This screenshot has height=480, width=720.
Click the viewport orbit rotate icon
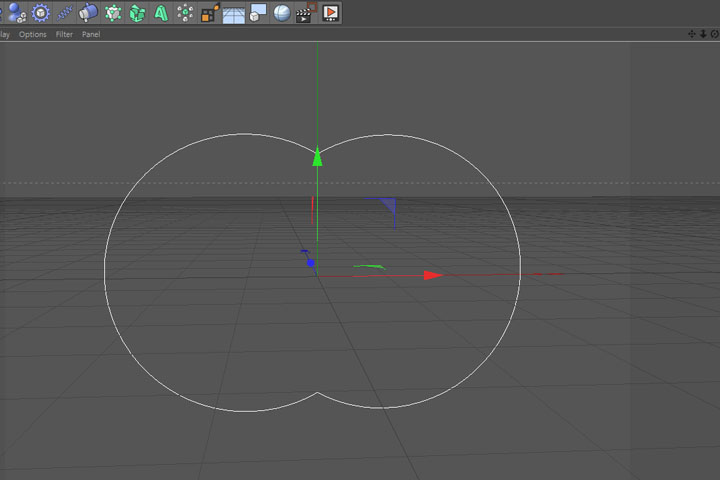pyautogui.click(x=714, y=34)
